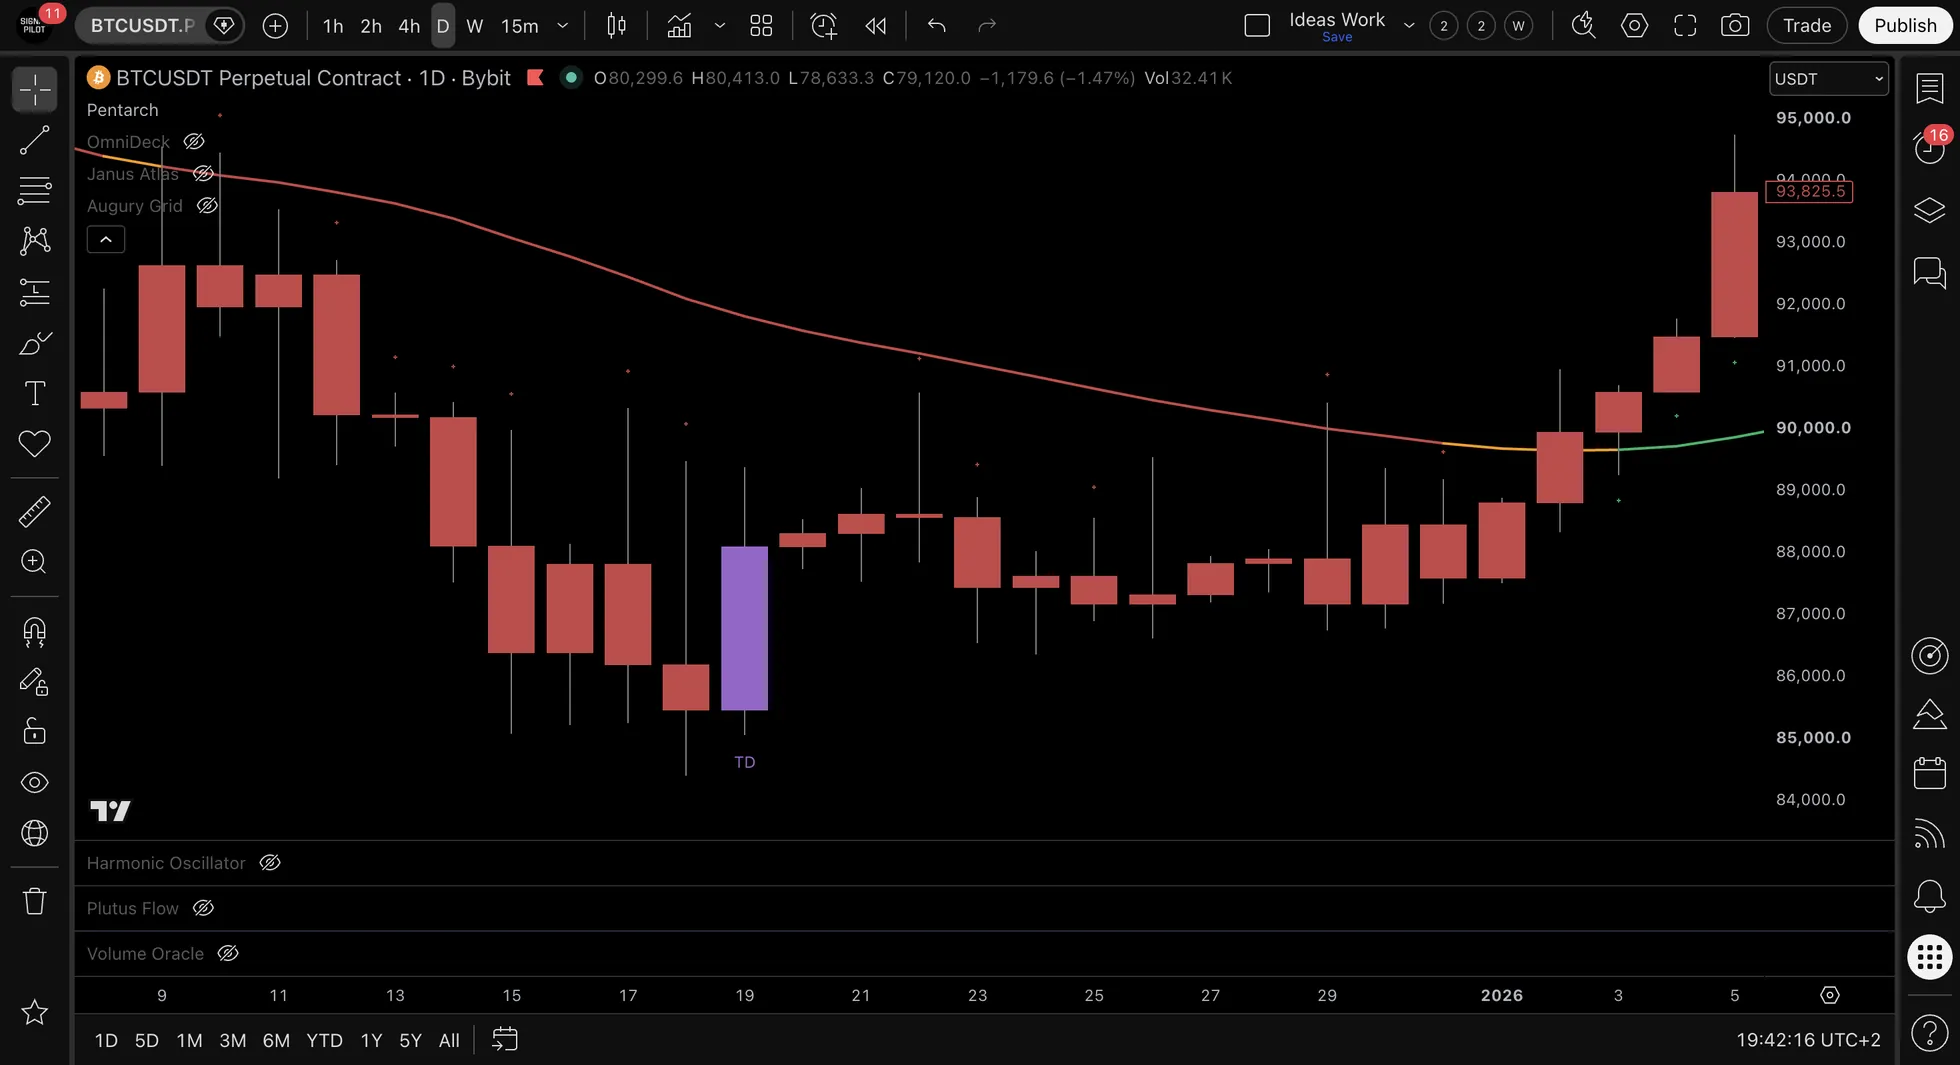Open the candlestick chart style selector
This screenshot has height=1065, width=1960.
(x=617, y=26)
